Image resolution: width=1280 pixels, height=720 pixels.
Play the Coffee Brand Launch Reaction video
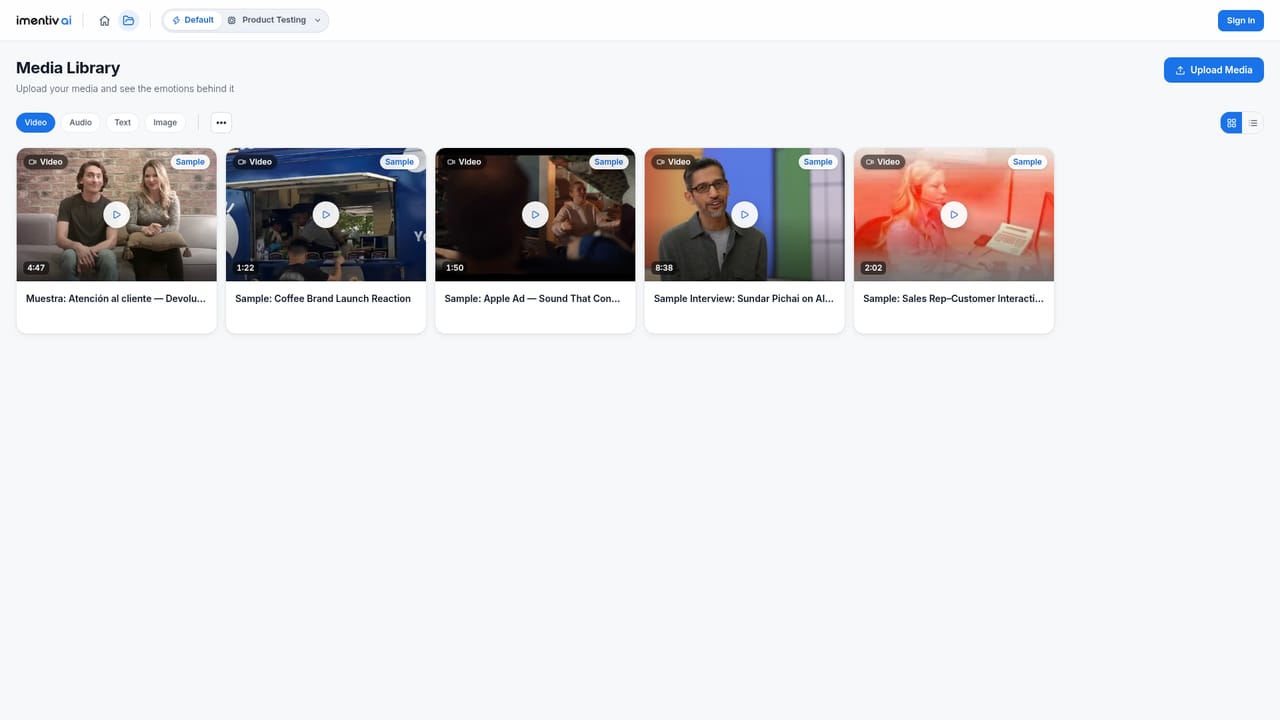(x=326, y=214)
